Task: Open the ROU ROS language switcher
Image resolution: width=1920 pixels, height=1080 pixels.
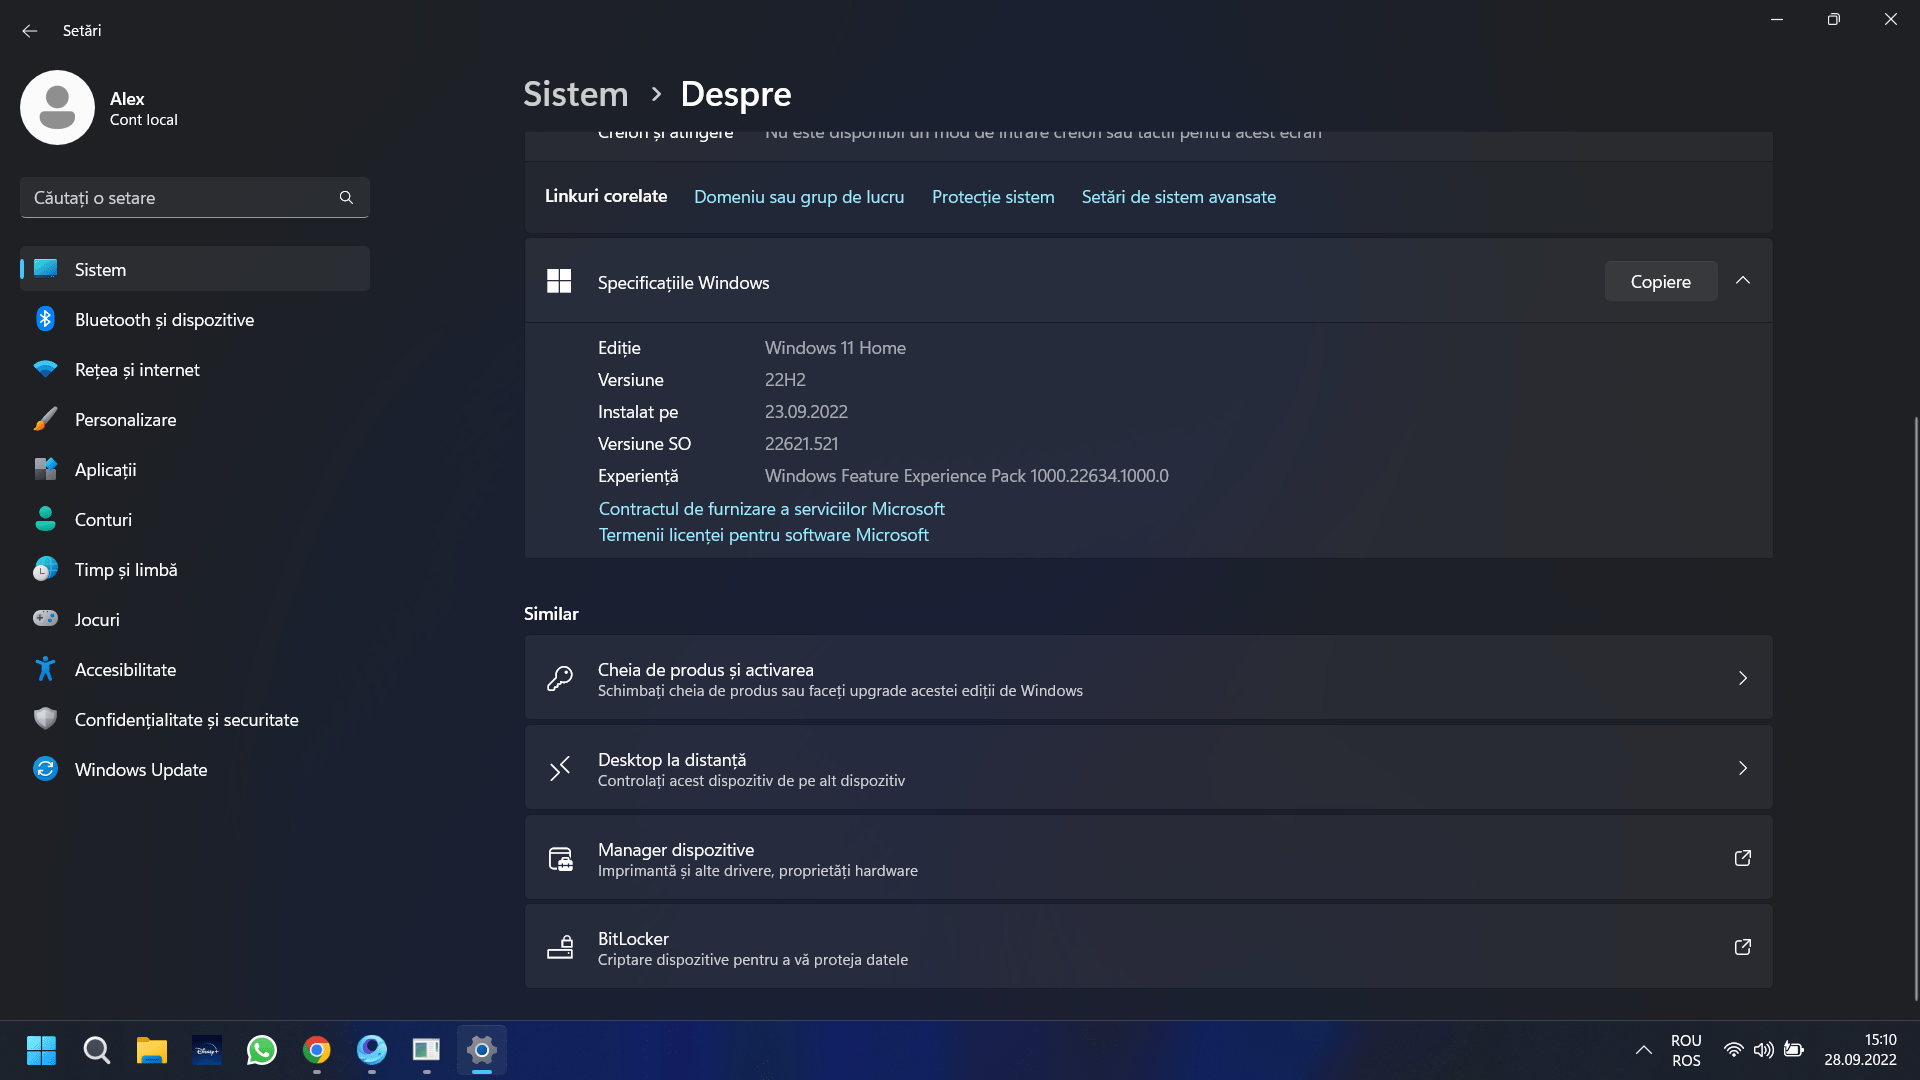Action: pos(1686,1050)
